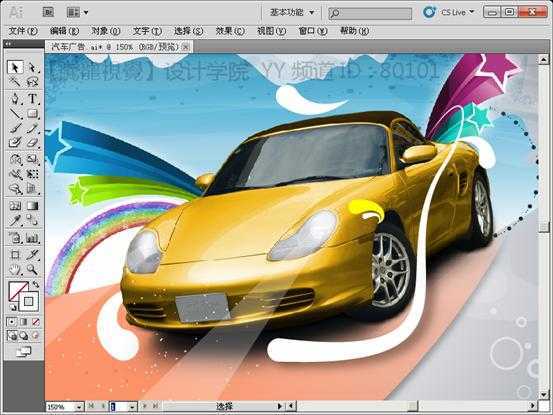This screenshot has height=415, width=553.
Task: Swap fill and stroke colors
Action: coord(36,284)
